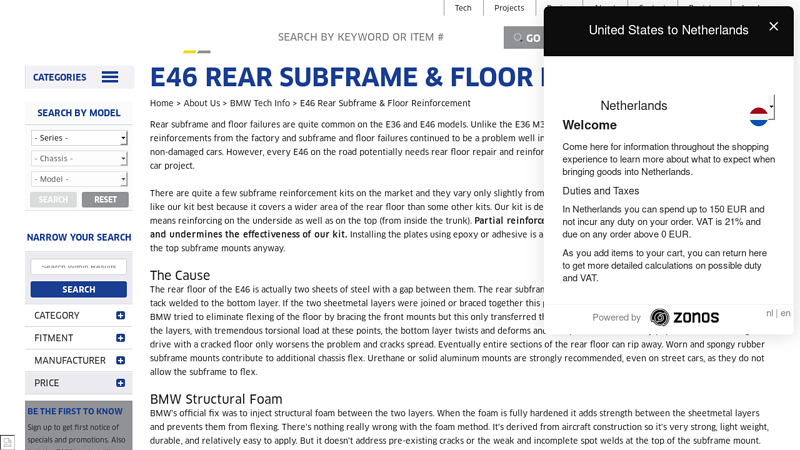Switch popup language to nl
This screenshot has width=800, height=450.
(769, 313)
